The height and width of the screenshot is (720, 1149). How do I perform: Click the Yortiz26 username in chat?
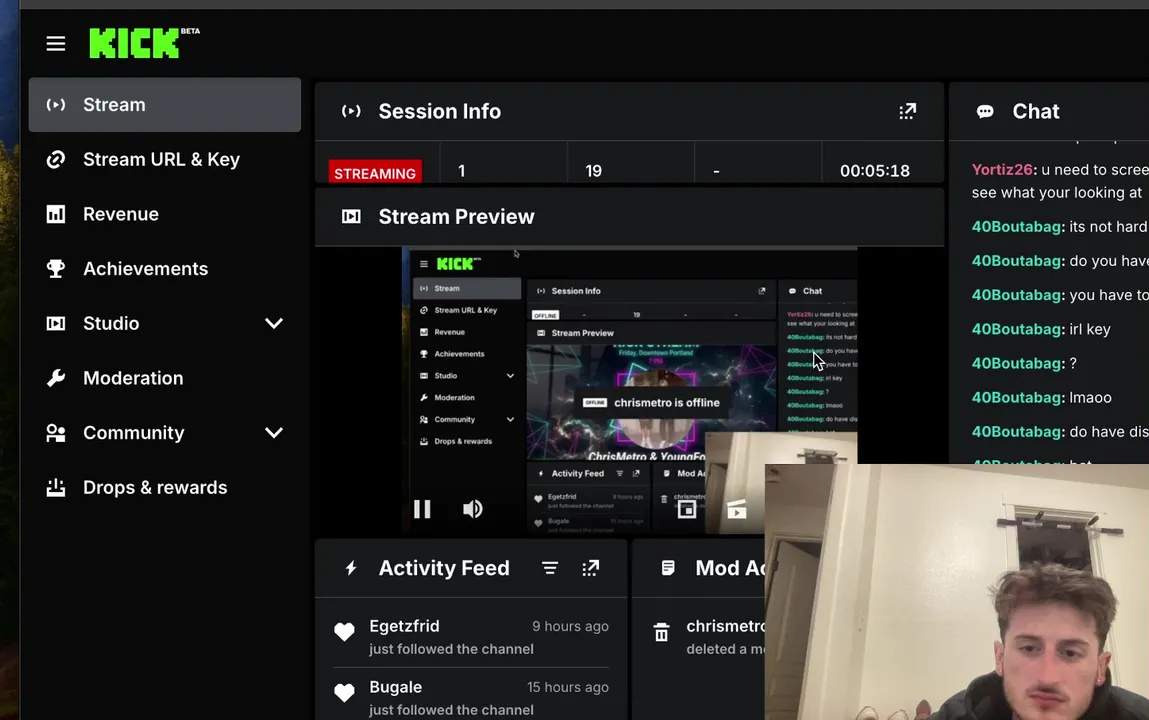[1003, 170]
